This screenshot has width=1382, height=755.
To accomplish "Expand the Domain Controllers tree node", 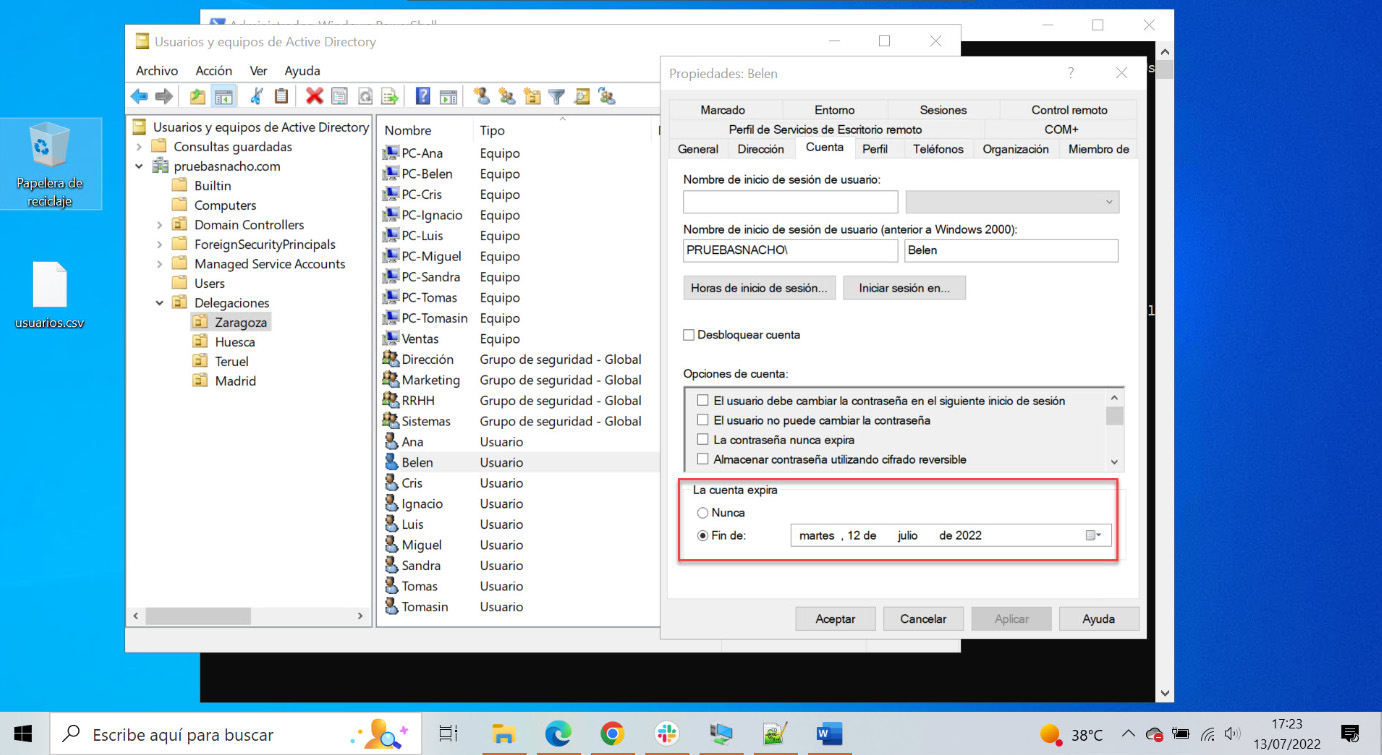I will (160, 225).
